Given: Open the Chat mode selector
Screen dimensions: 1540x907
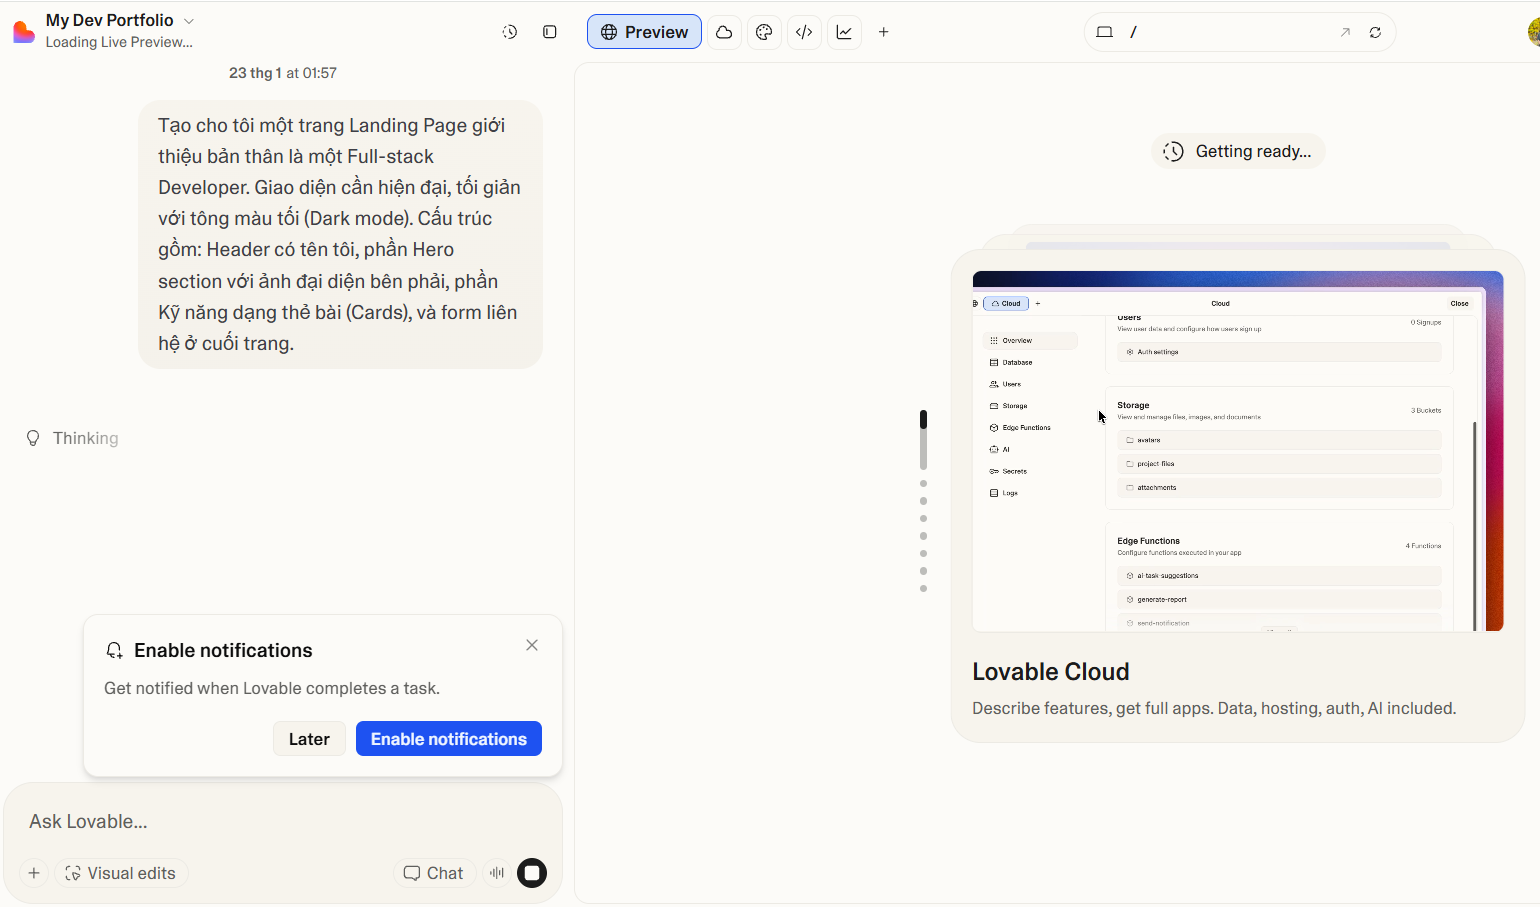Looking at the screenshot, I should (x=434, y=872).
